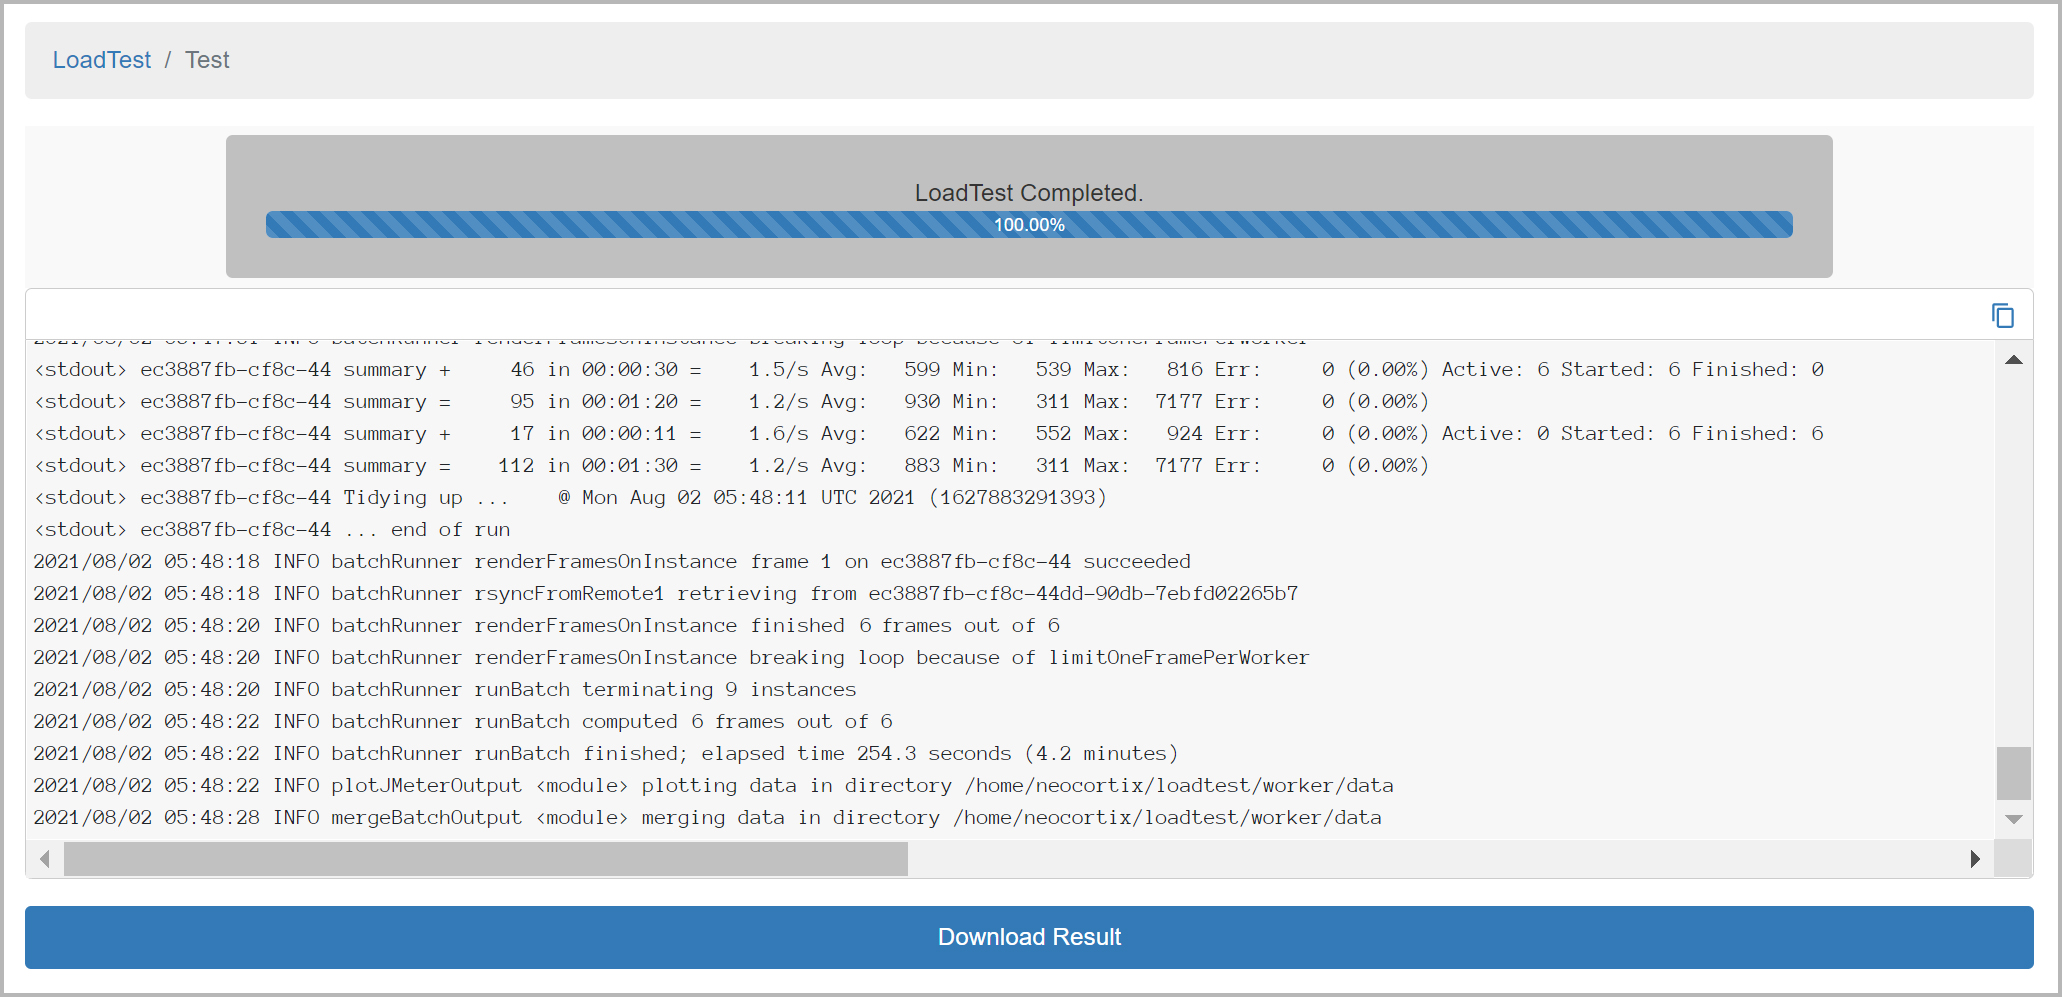This screenshot has width=2062, height=997.
Task: Click log line 'rsyncFromRemote1 retrieving from'
Action: tap(666, 593)
